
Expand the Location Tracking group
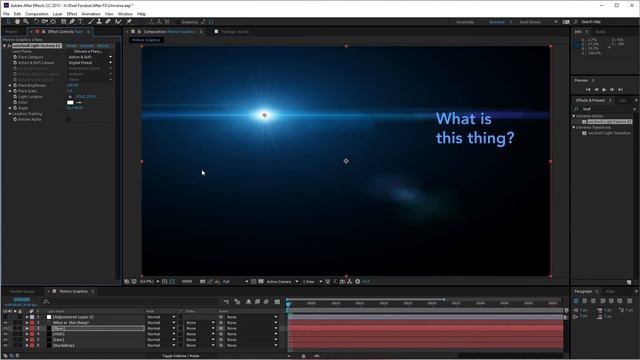[x=10, y=114]
